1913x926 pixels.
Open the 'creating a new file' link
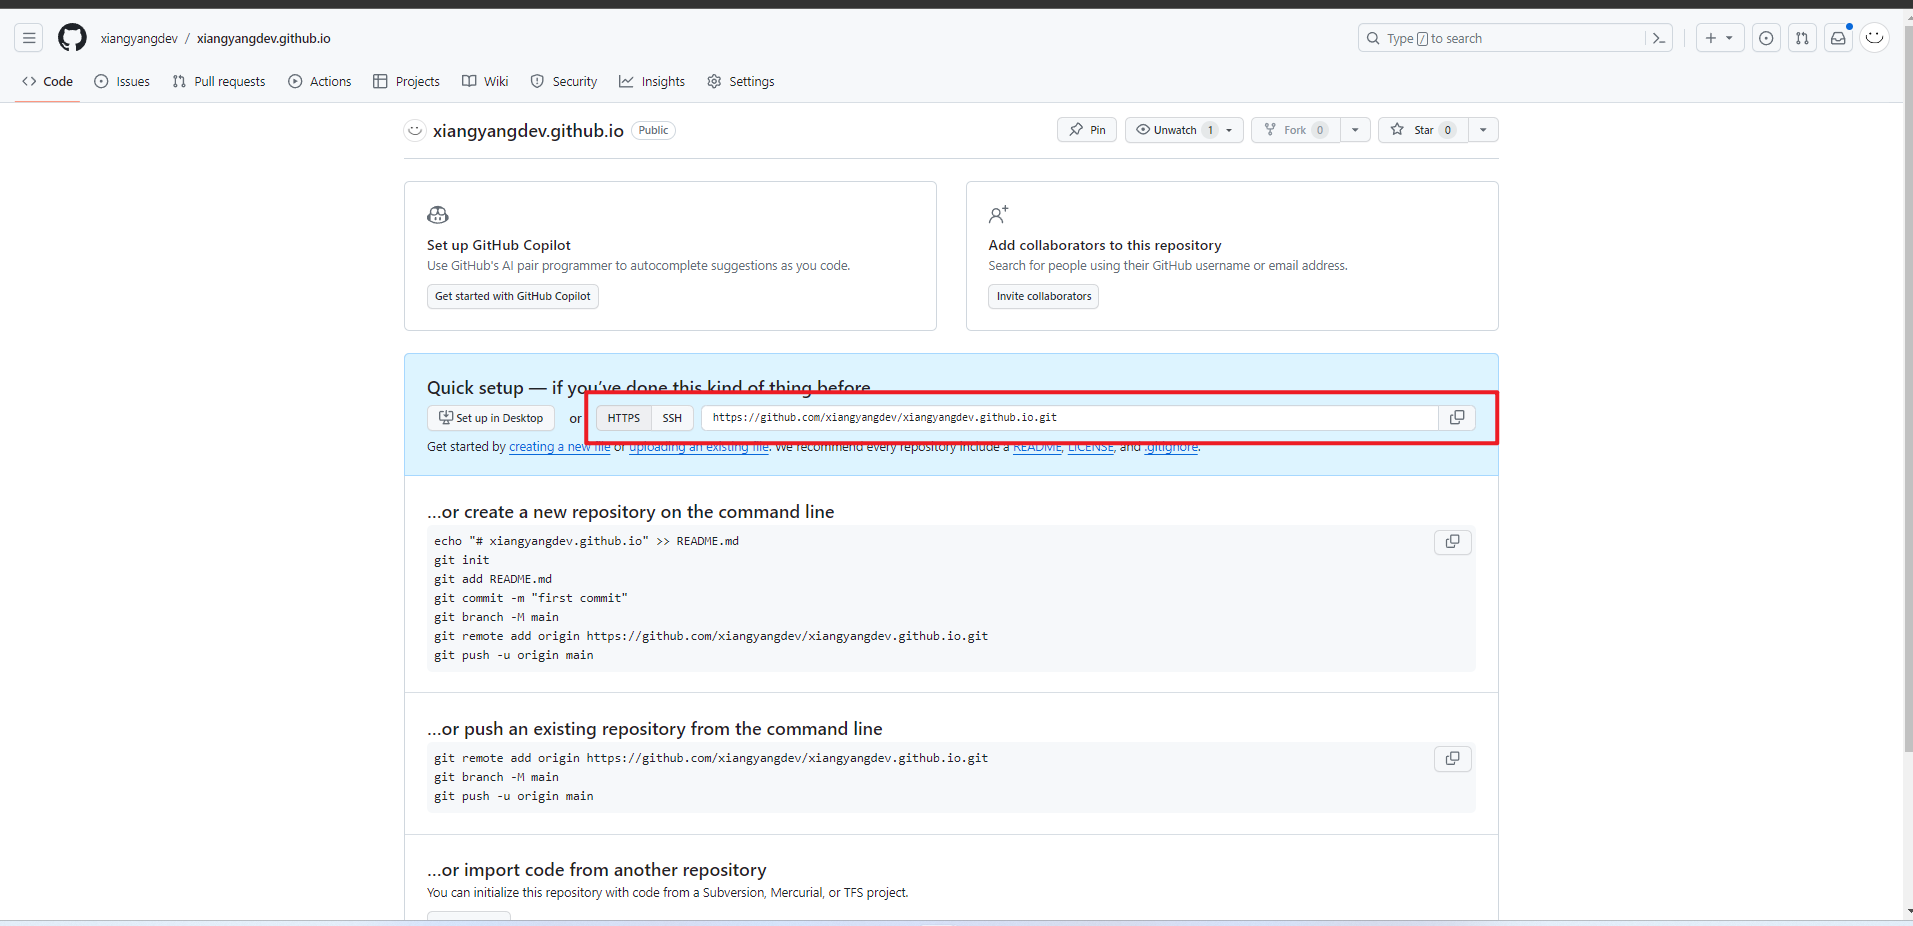(560, 447)
